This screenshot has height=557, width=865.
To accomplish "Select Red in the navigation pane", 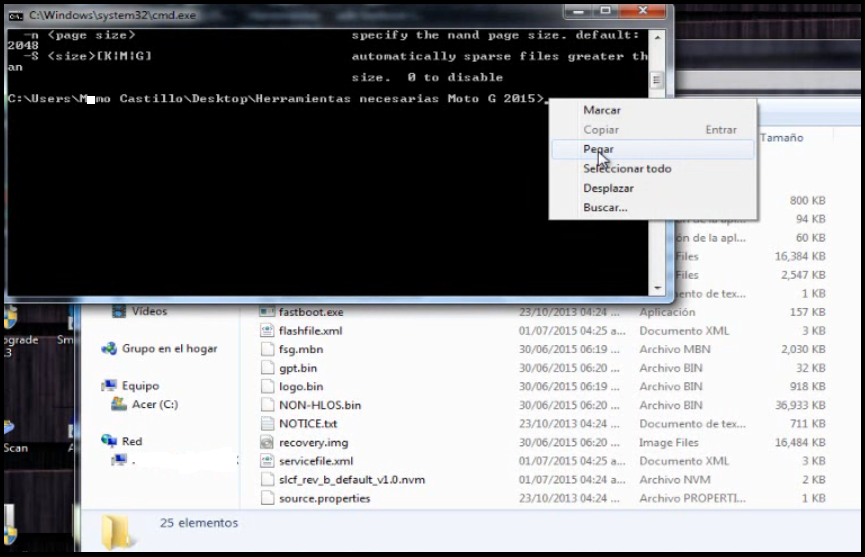I will click(x=132, y=441).
